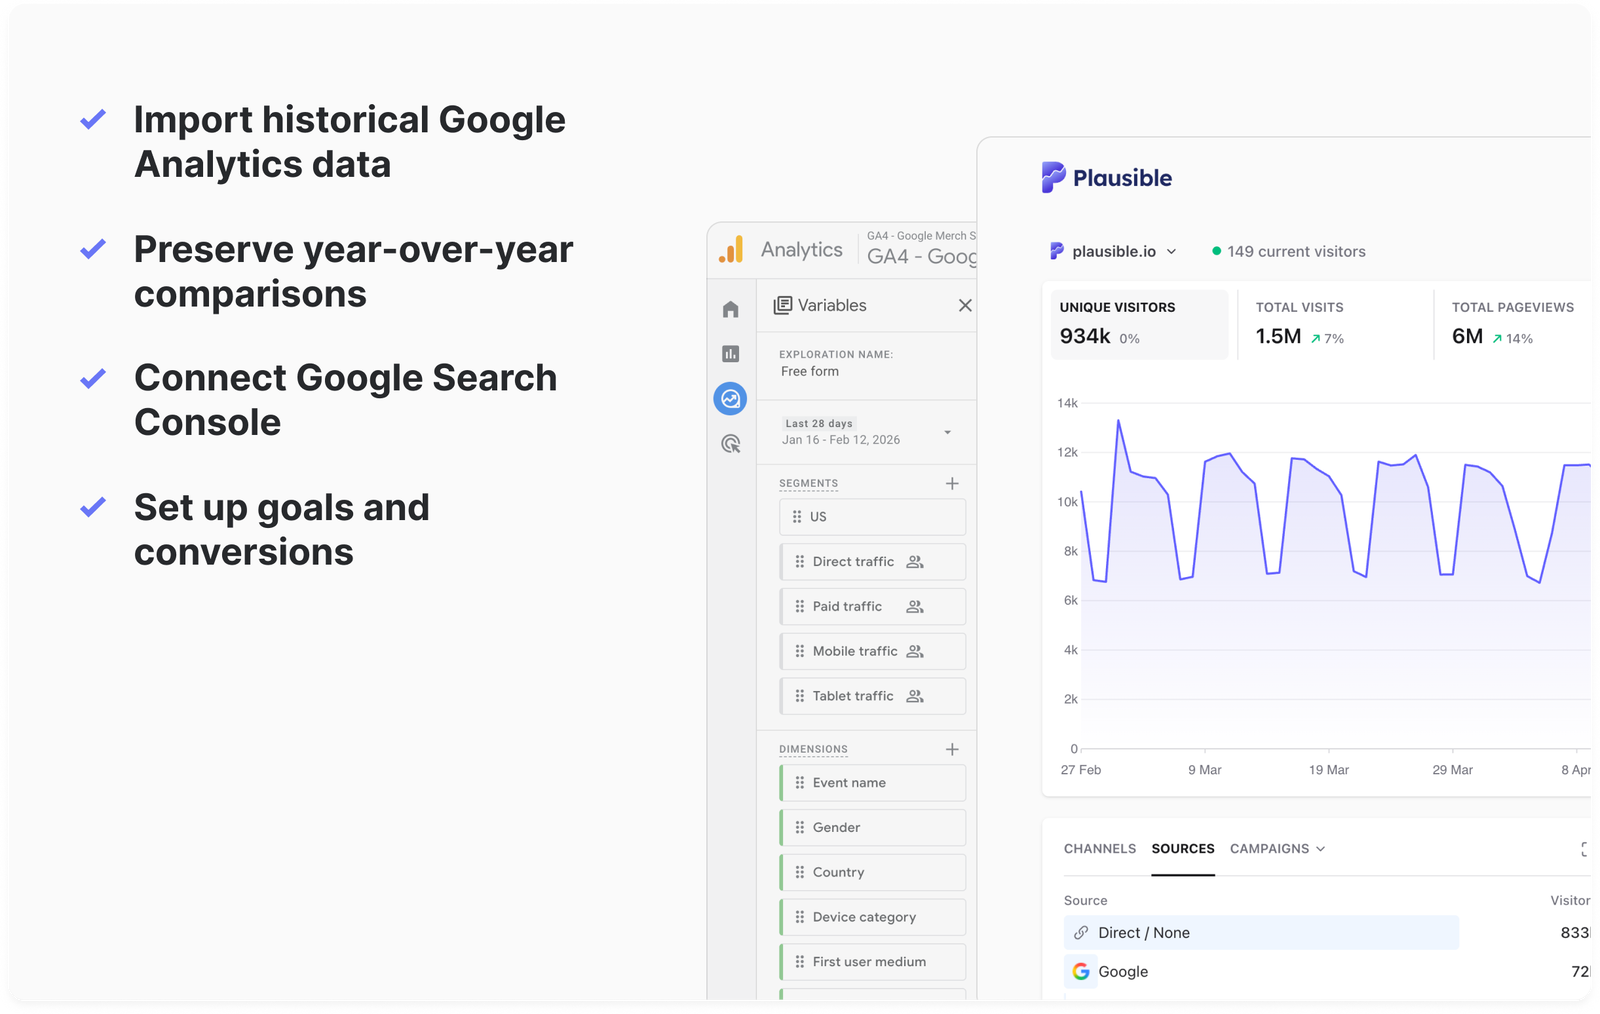Open the plausible.io site switcher dropdown
Image resolution: width=1600 pixels, height=1014 pixels.
(x=1113, y=251)
